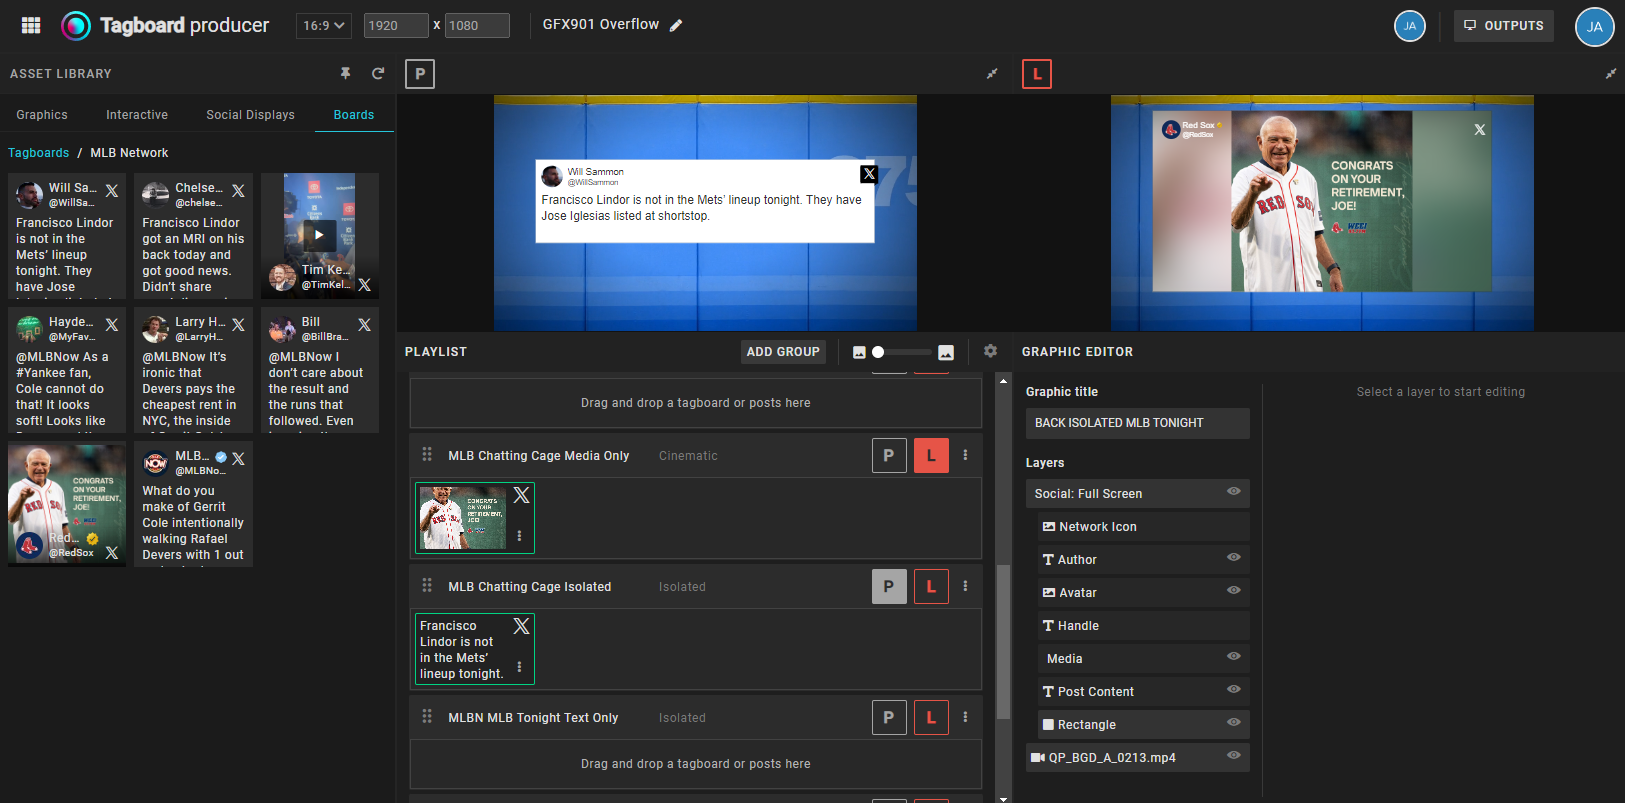Edit the Graphic title field

(1138, 423)
